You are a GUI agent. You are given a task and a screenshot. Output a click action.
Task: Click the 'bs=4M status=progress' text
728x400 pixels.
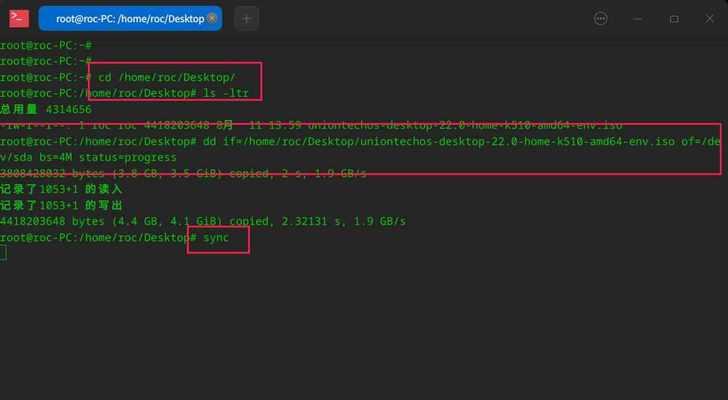point(108,157)
